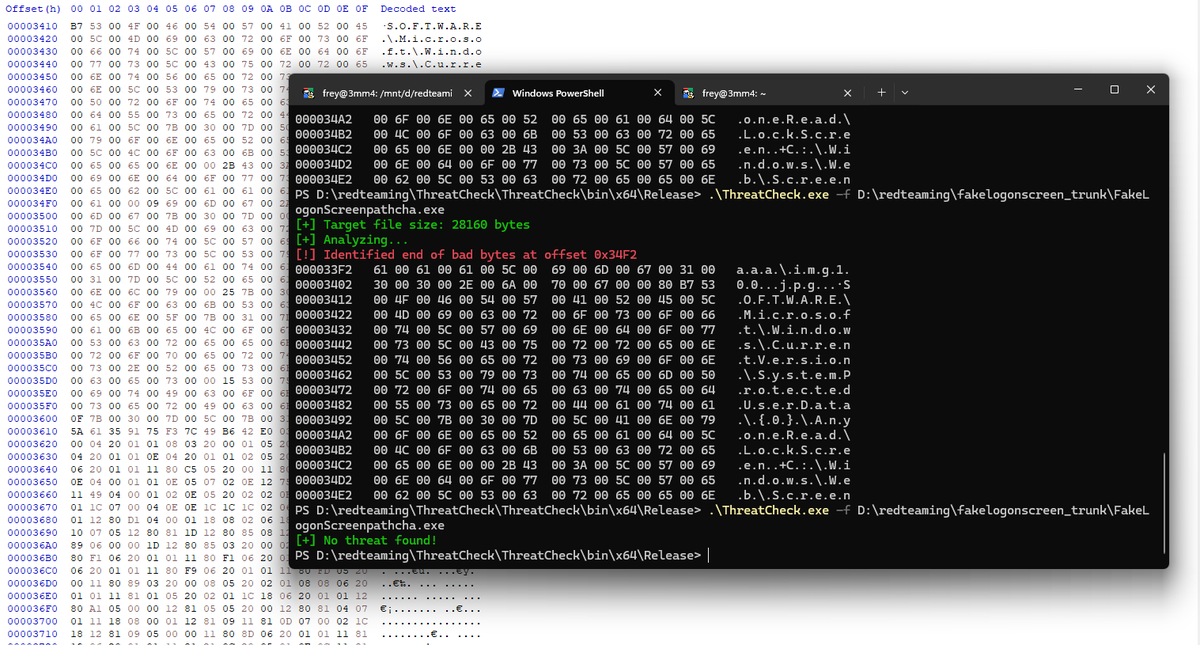The height and width of the screenshot is (645, 1200).
Task: Click decoded '.f.t.\.W.i.n.d.o' in hex editor
Action: pyautogui.click(x=432, y=51)
